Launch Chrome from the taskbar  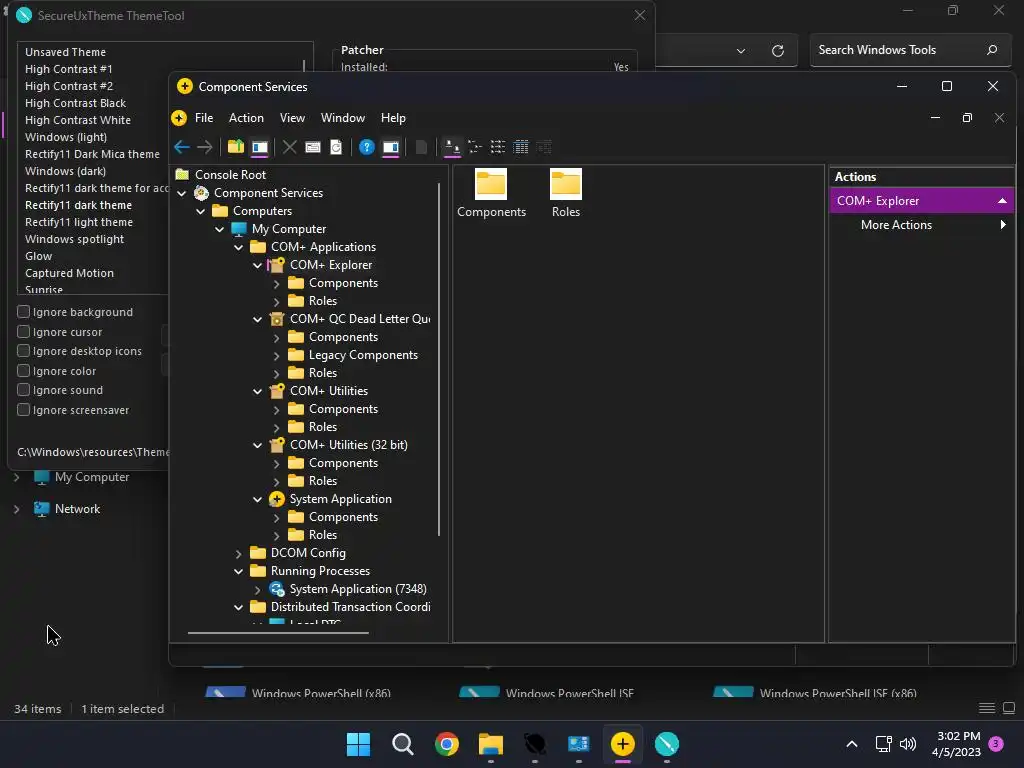447,744
